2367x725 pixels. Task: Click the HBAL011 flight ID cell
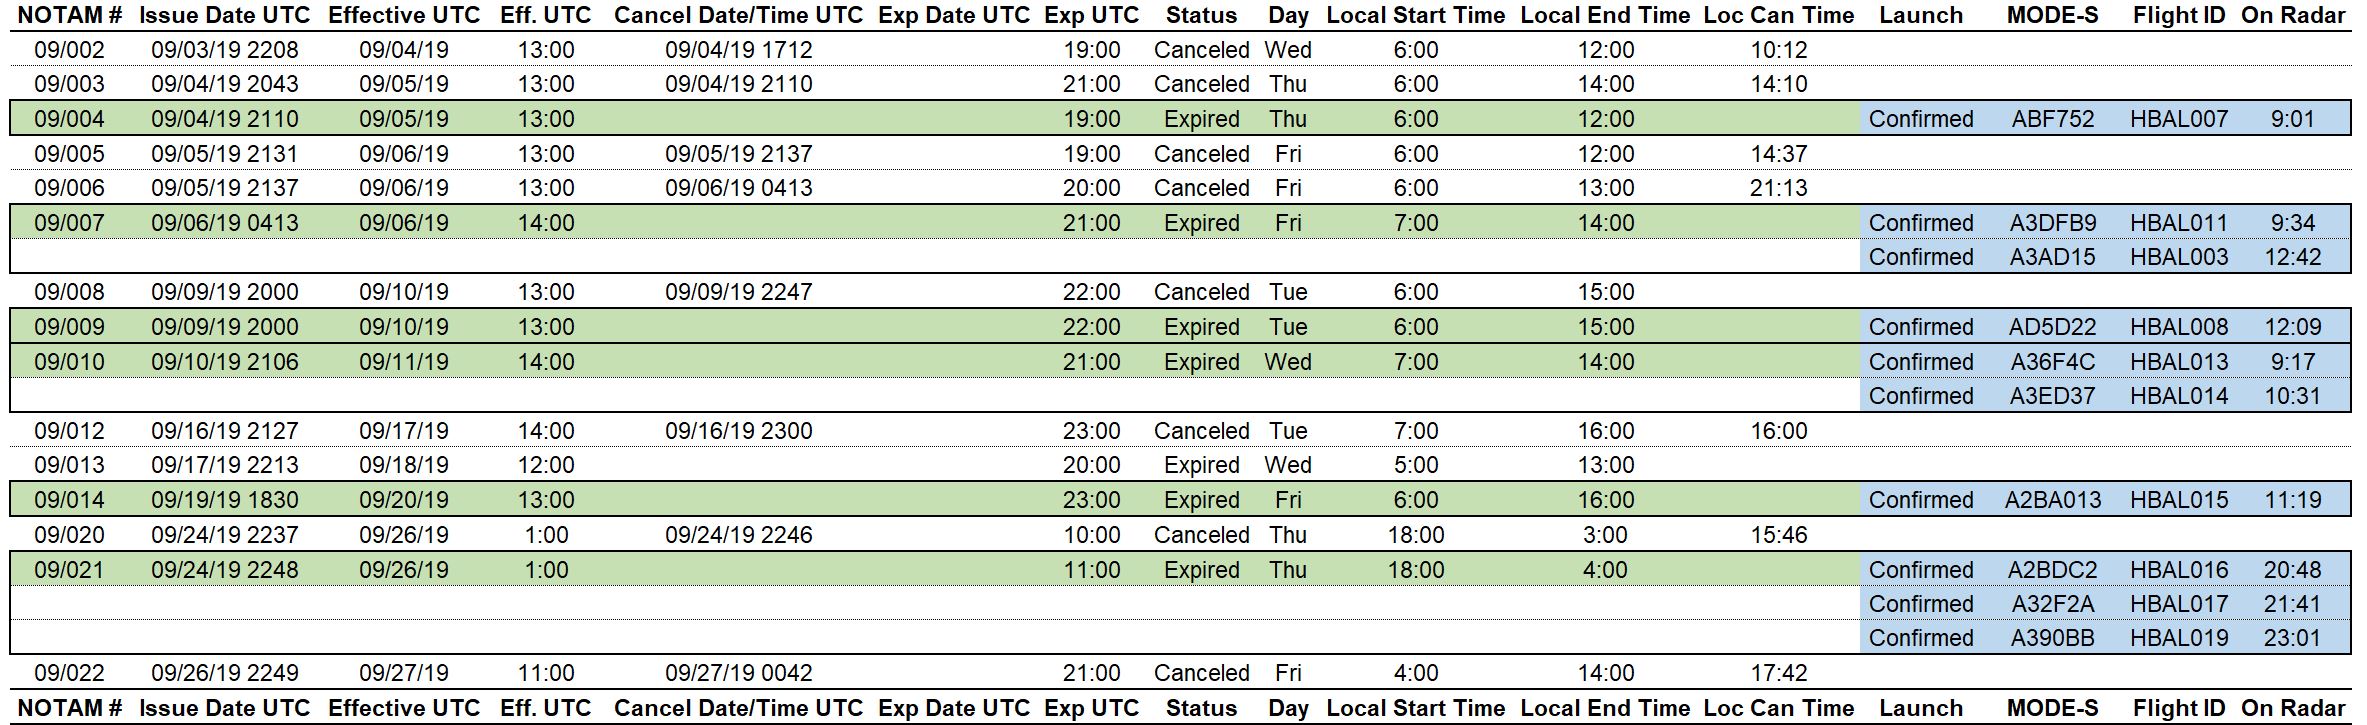click(x=2178, y=223)
